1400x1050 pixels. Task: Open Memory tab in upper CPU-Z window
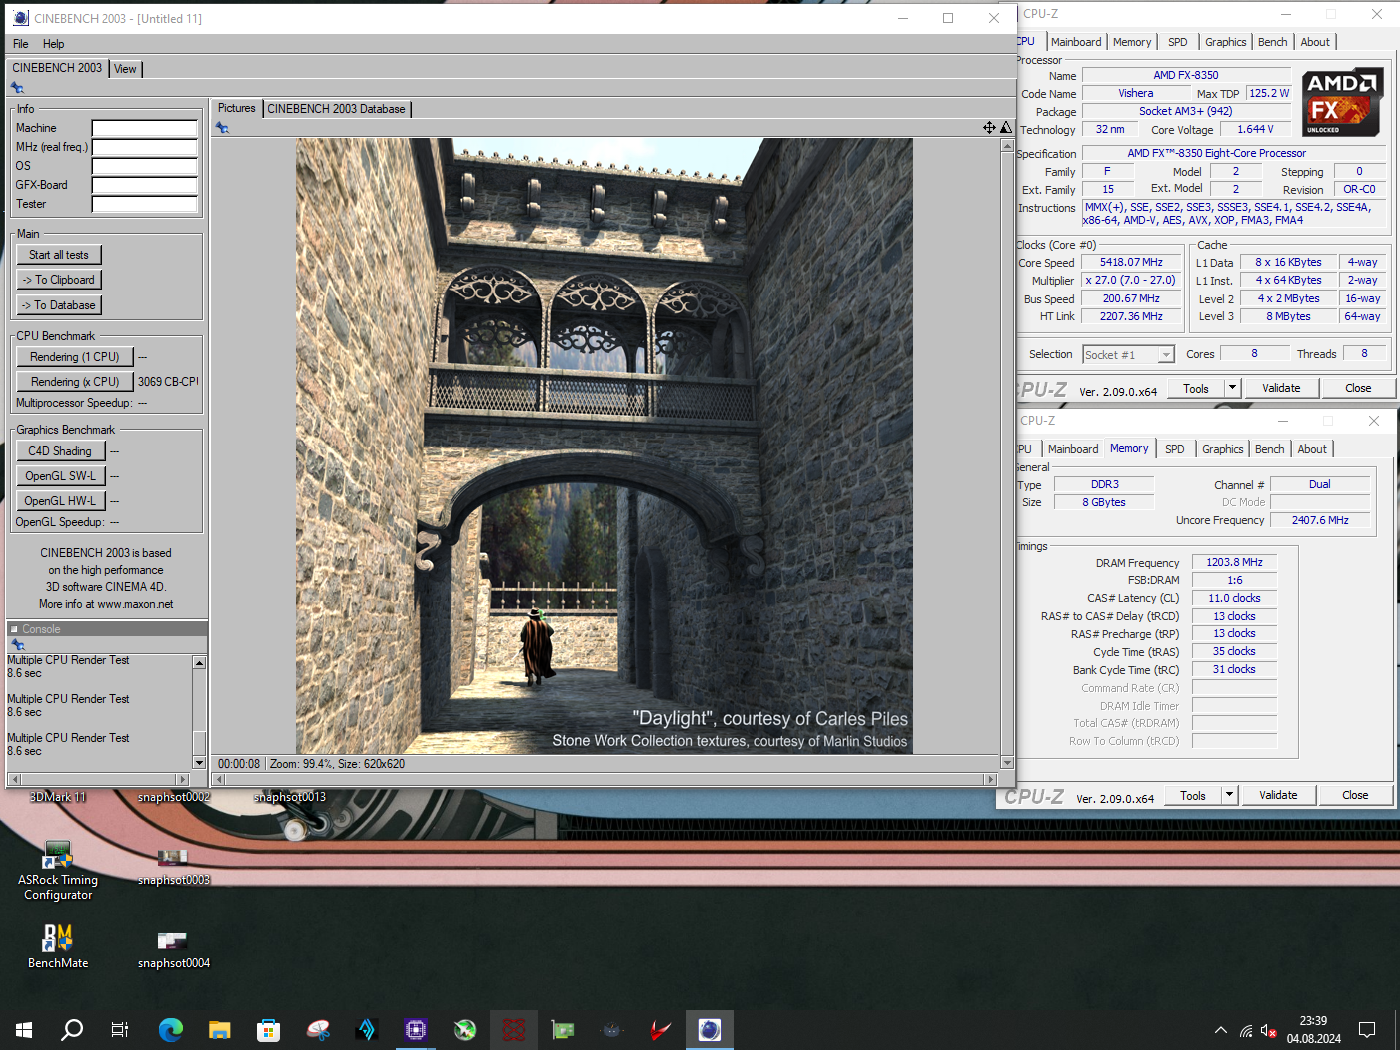pos(1132,42)
